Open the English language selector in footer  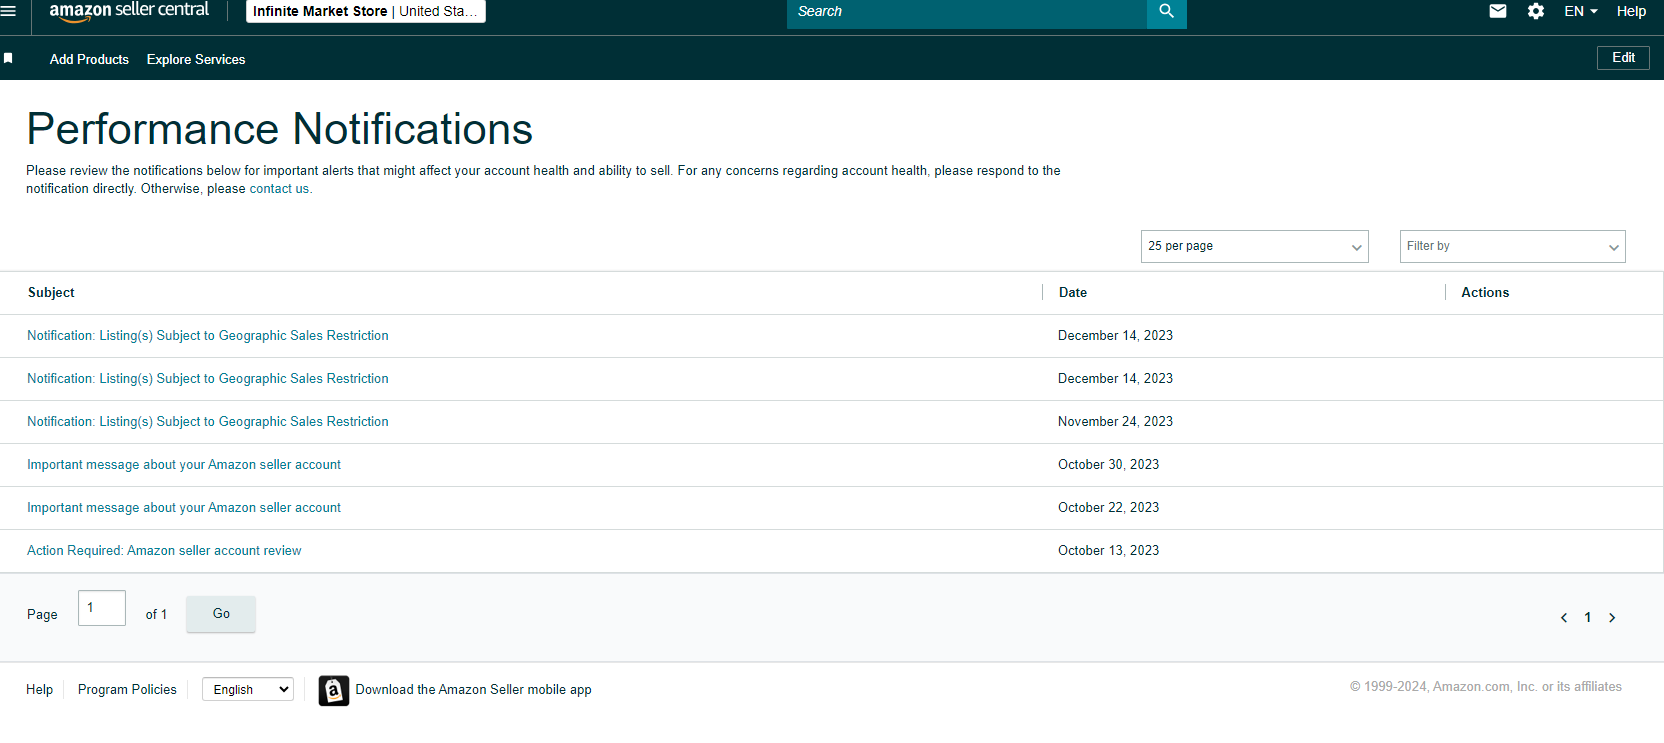click(248, 689)
